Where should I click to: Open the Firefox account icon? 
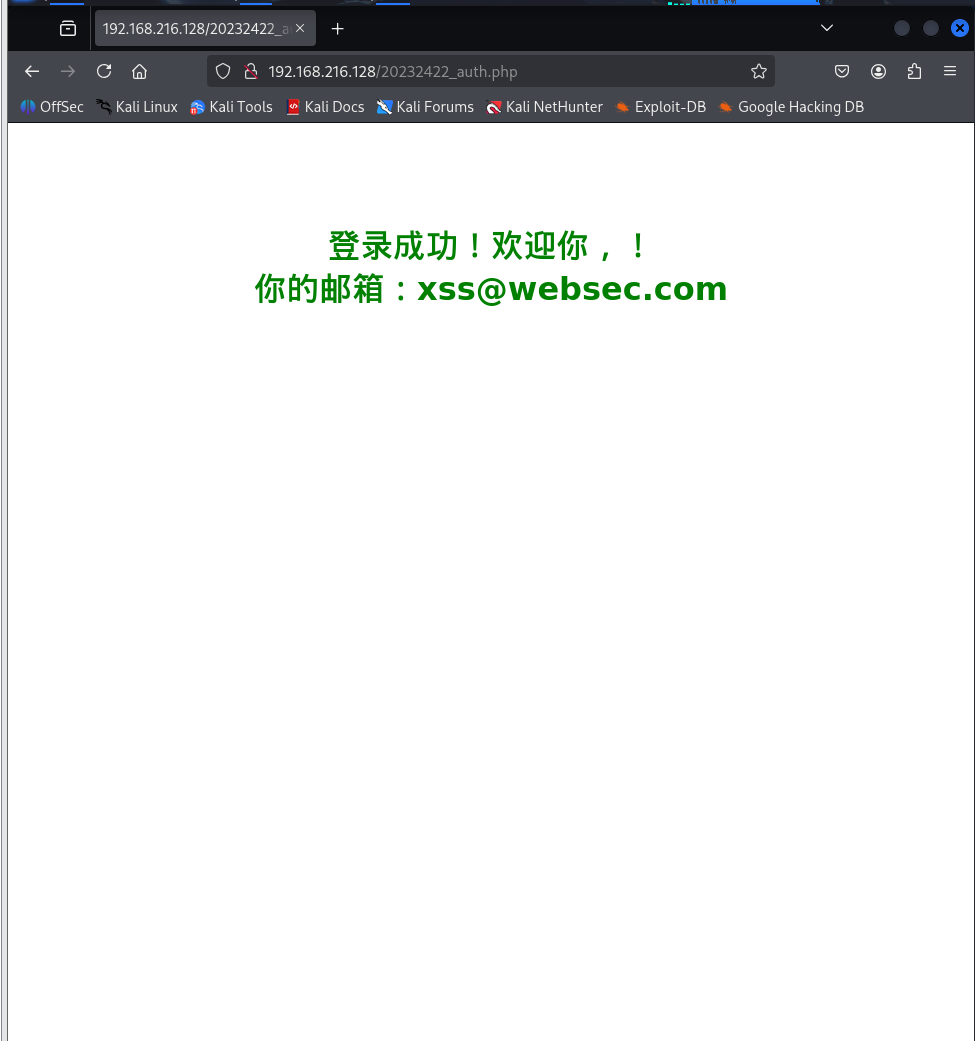click(x=878, y=72)
